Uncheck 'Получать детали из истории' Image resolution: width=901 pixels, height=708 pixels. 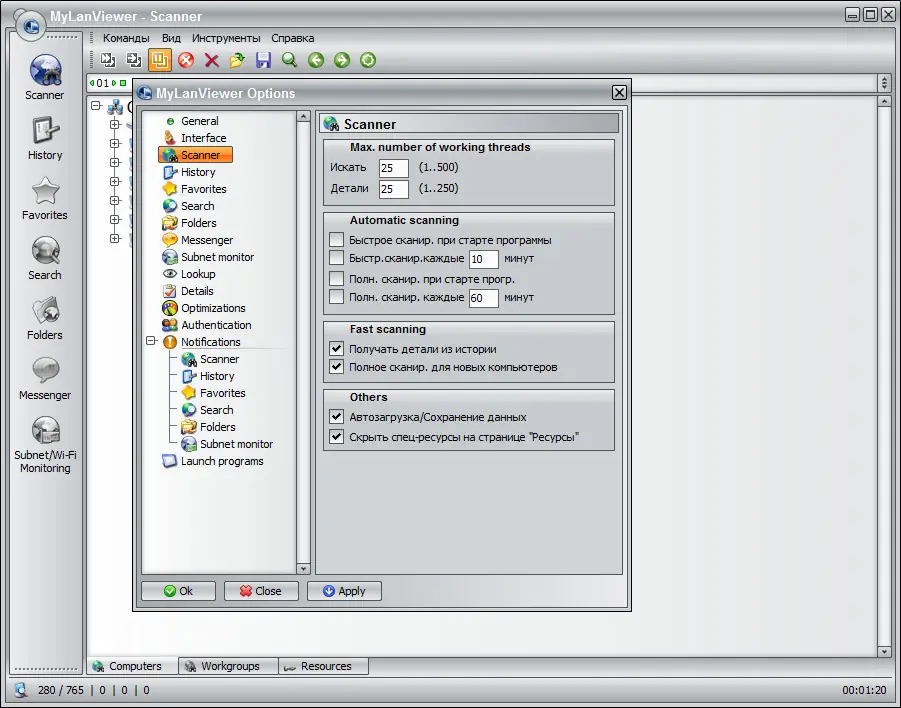coord(336,348)
